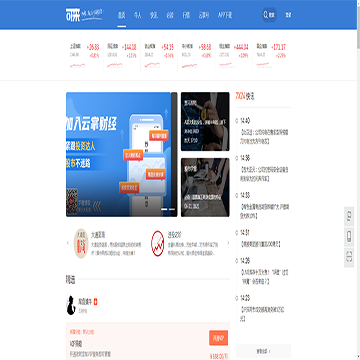Open the author's black silhouette avatar

(71, 305)
